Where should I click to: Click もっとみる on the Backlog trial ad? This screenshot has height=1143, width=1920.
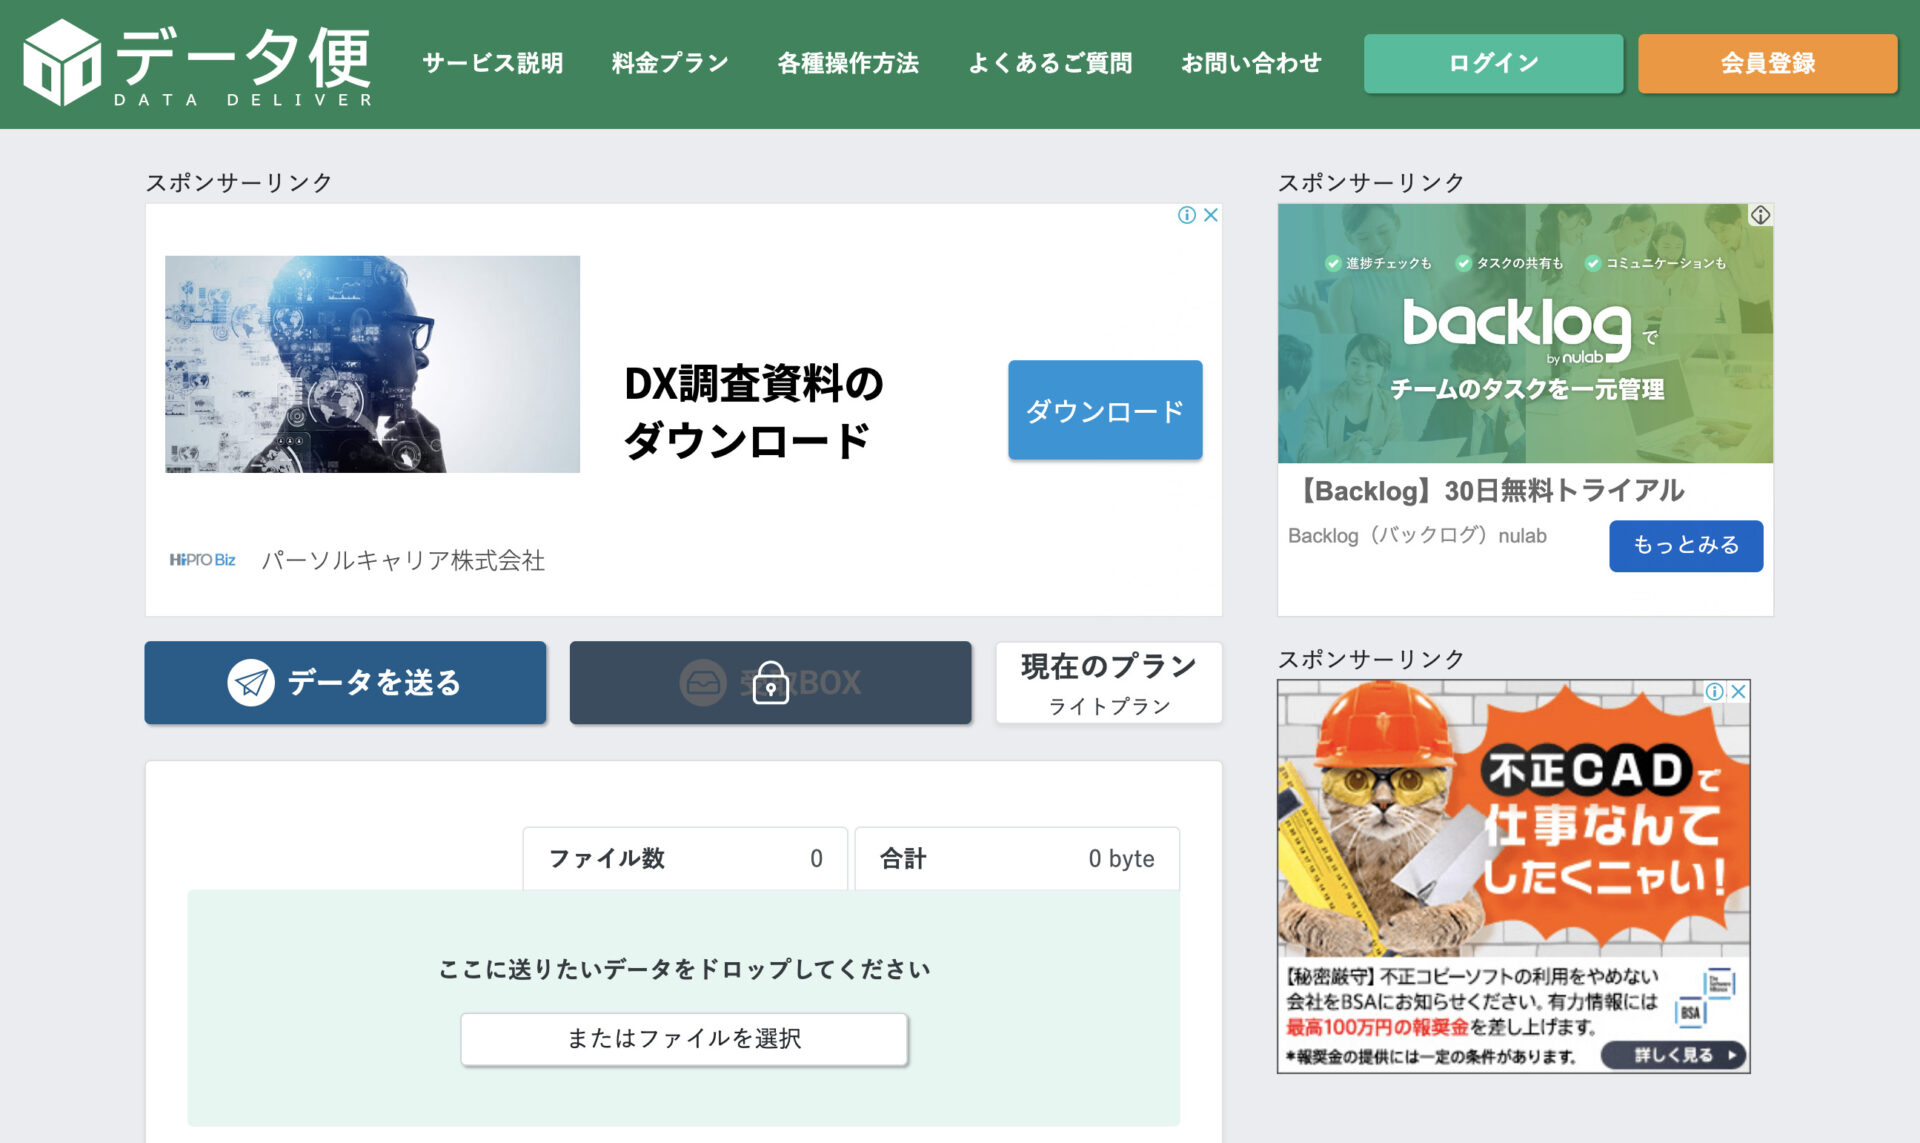coord(1685,545)
